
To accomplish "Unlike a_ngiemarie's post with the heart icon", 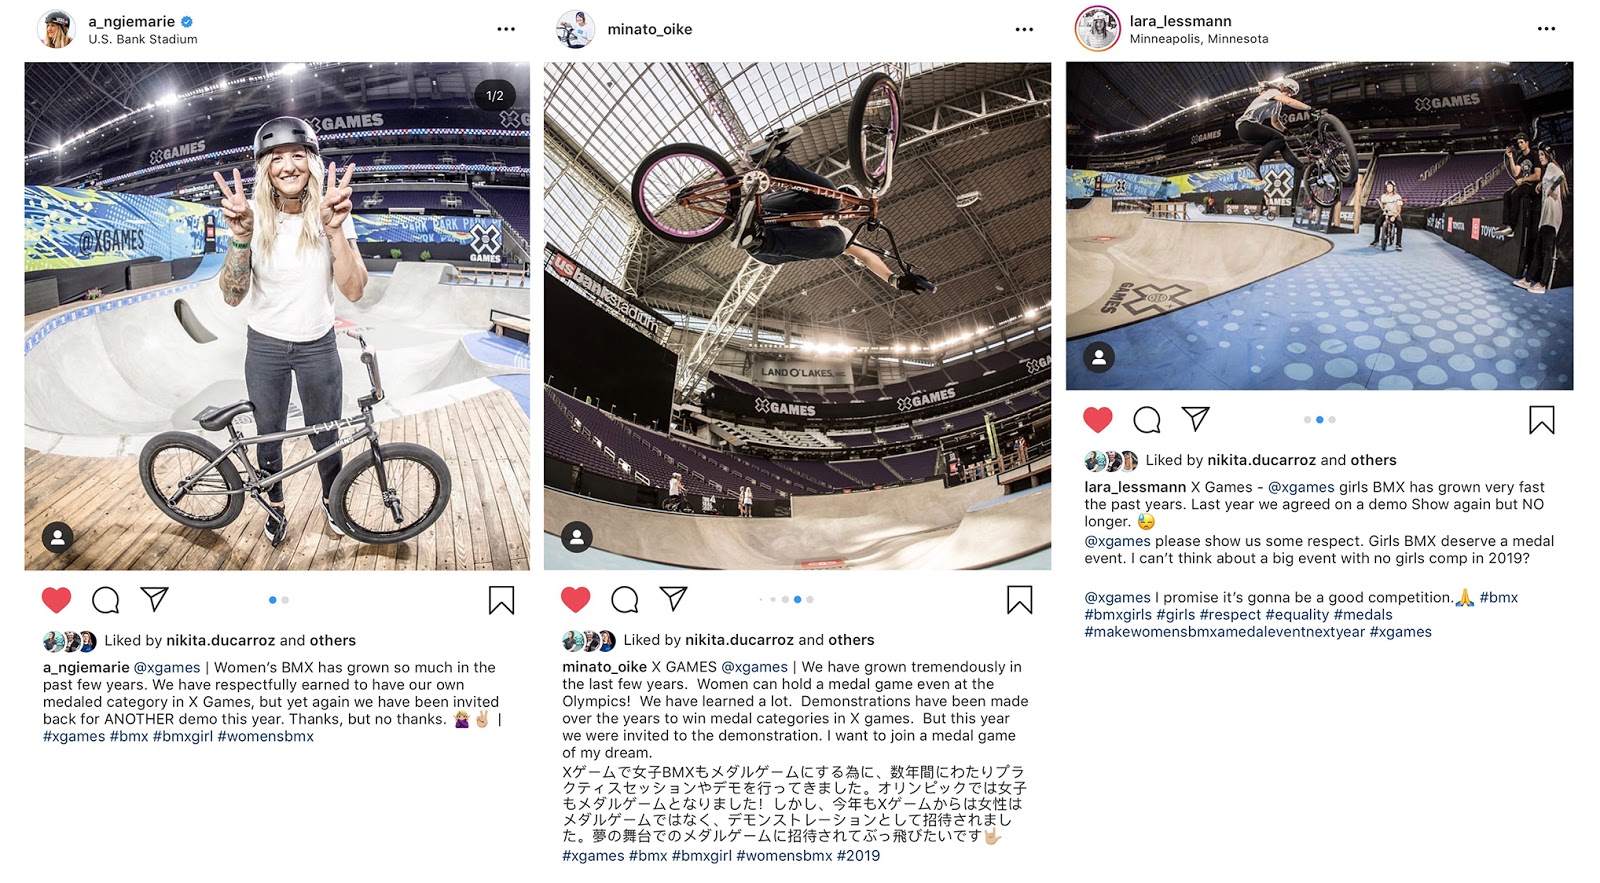I will pyautogui.click(x=57, y=600).
